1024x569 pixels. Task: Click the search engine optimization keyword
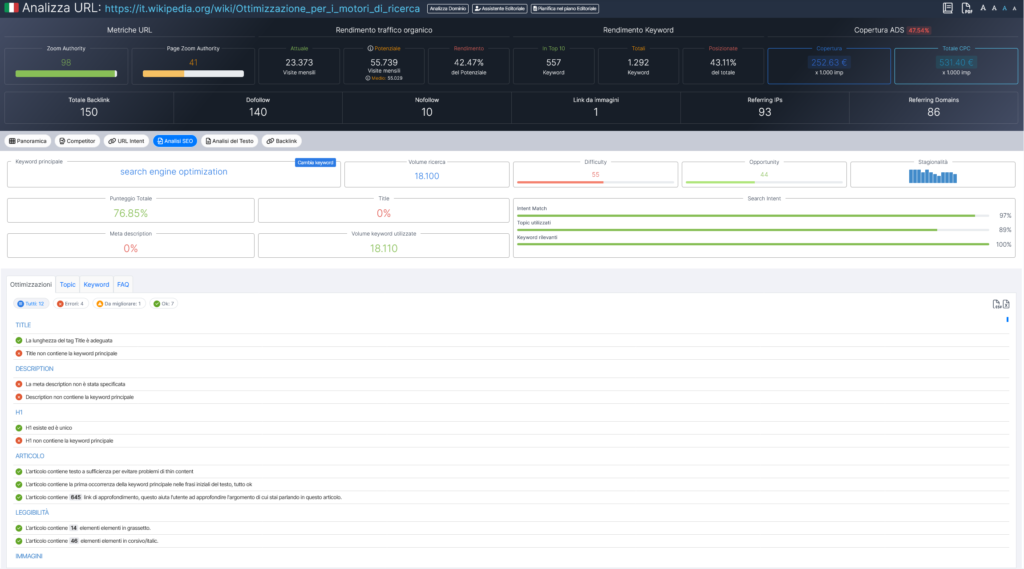pyautogui.click(x=174, y=172)
